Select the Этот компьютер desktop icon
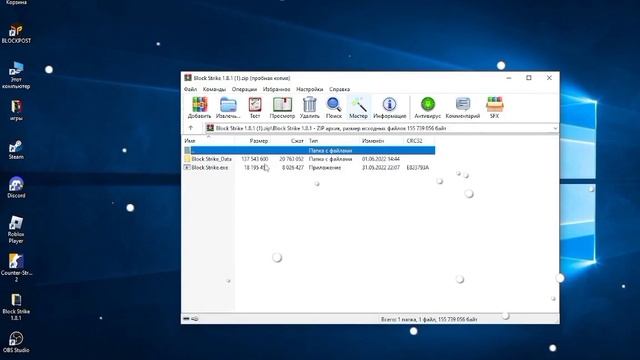This screenshot has width=640, height=360. 16,75
